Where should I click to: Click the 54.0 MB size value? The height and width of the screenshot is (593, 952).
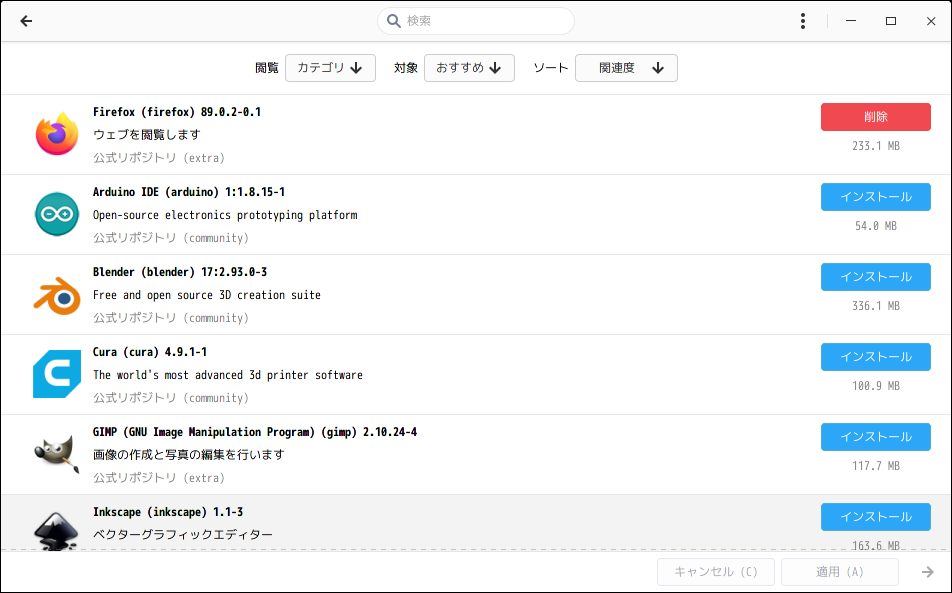pos(876,226)
